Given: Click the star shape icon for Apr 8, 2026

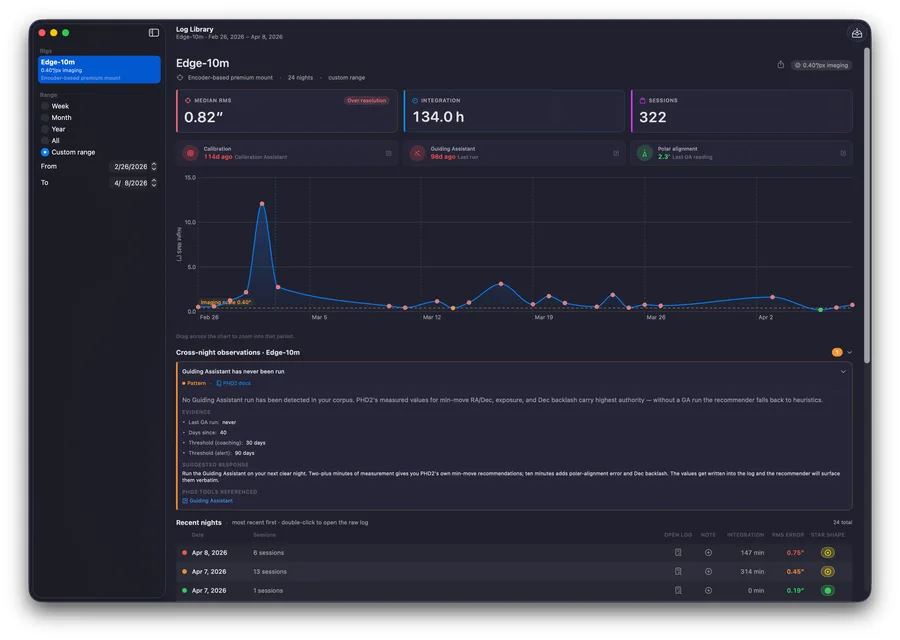Looking at the screenshot, I should tap(827, 553).
